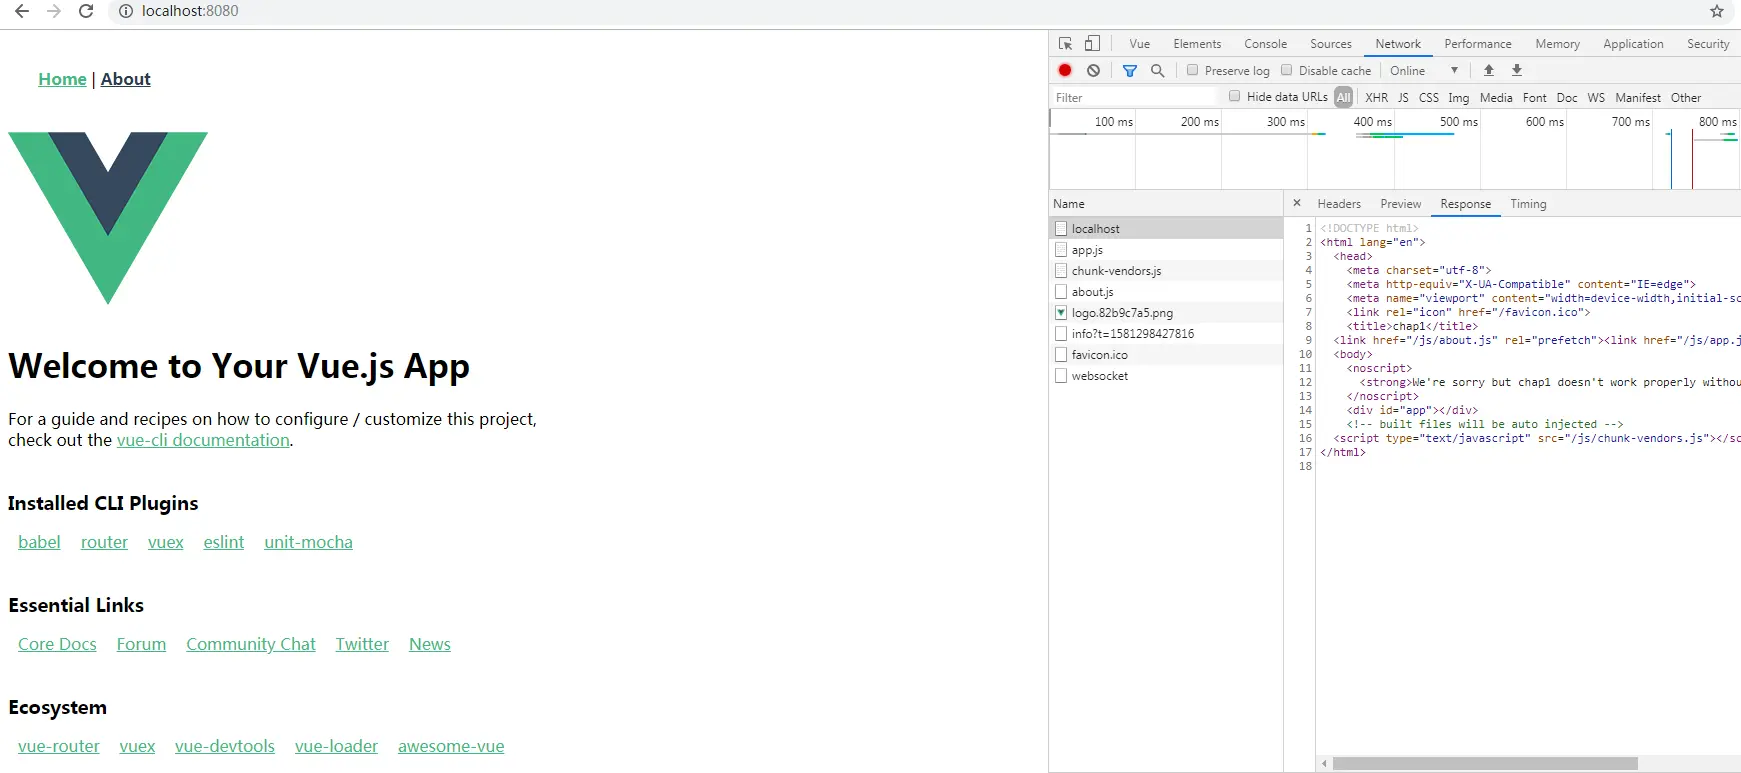The height and width of the screenshot is (773, 1741).
Task: Select the info?t=1581298427816 request
Action: click(x=1166, y=334)
